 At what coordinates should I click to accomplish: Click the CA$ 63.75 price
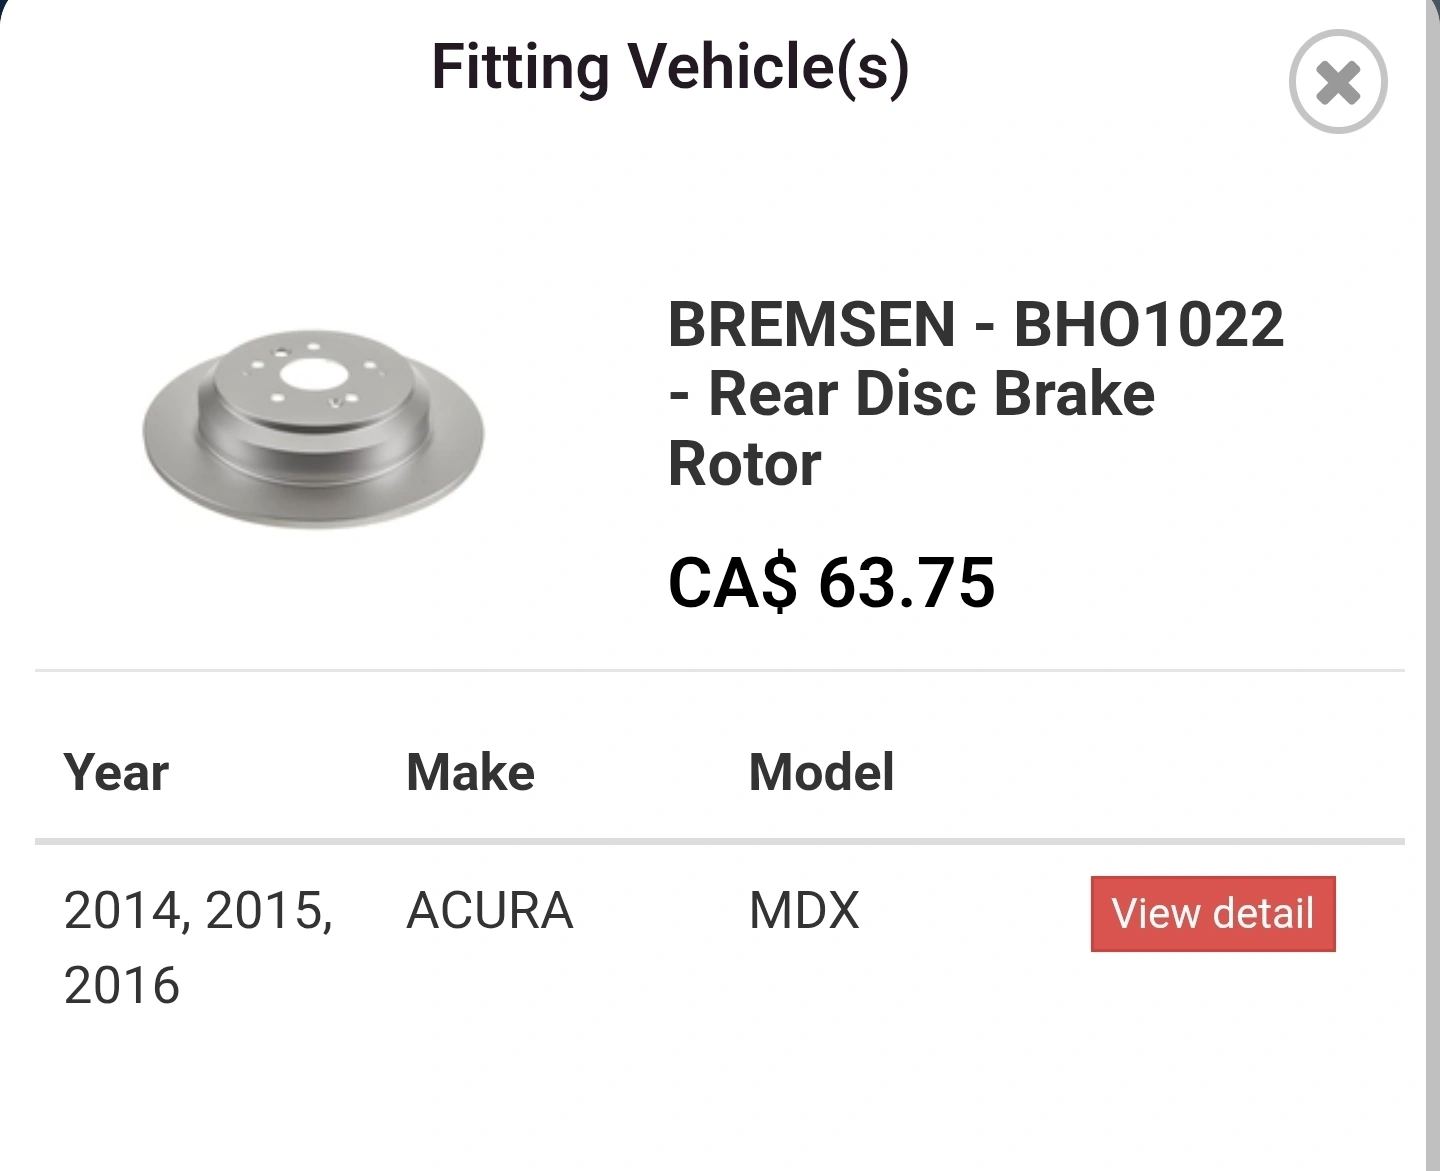[x=832, y=582]
